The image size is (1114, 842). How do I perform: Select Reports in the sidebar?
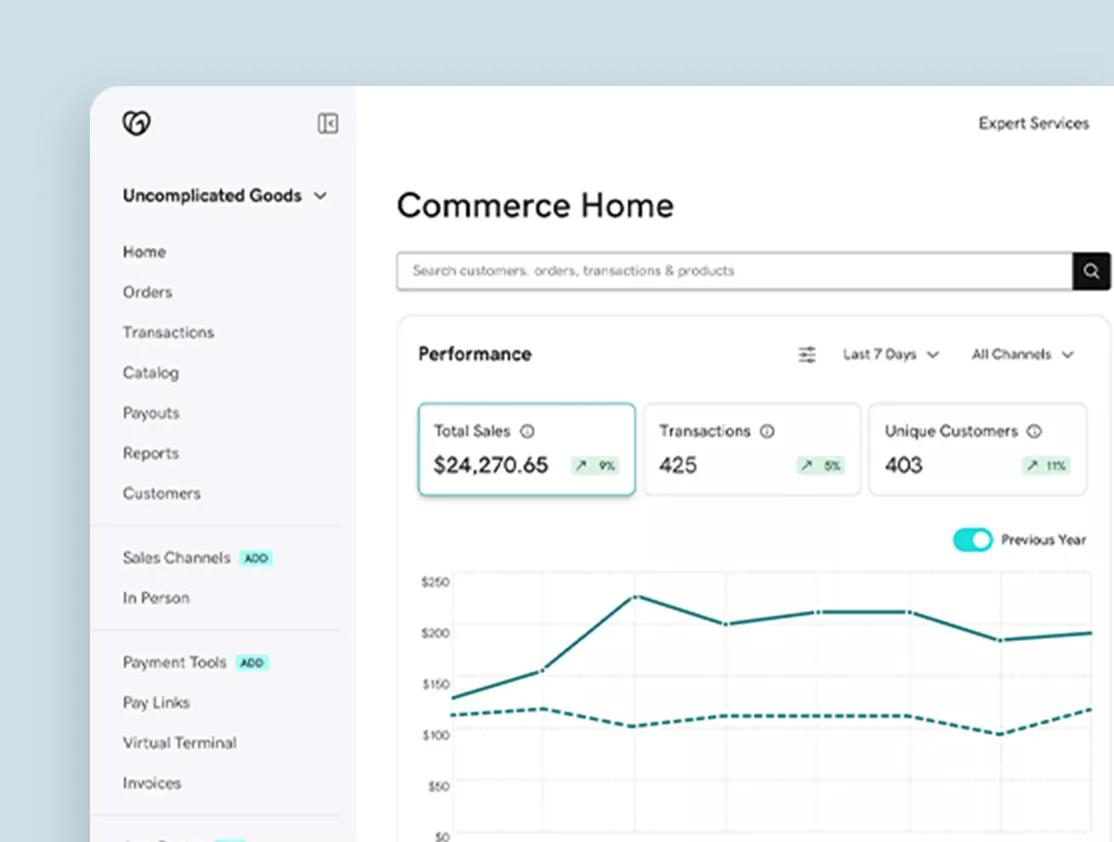[x=151, y=453]
